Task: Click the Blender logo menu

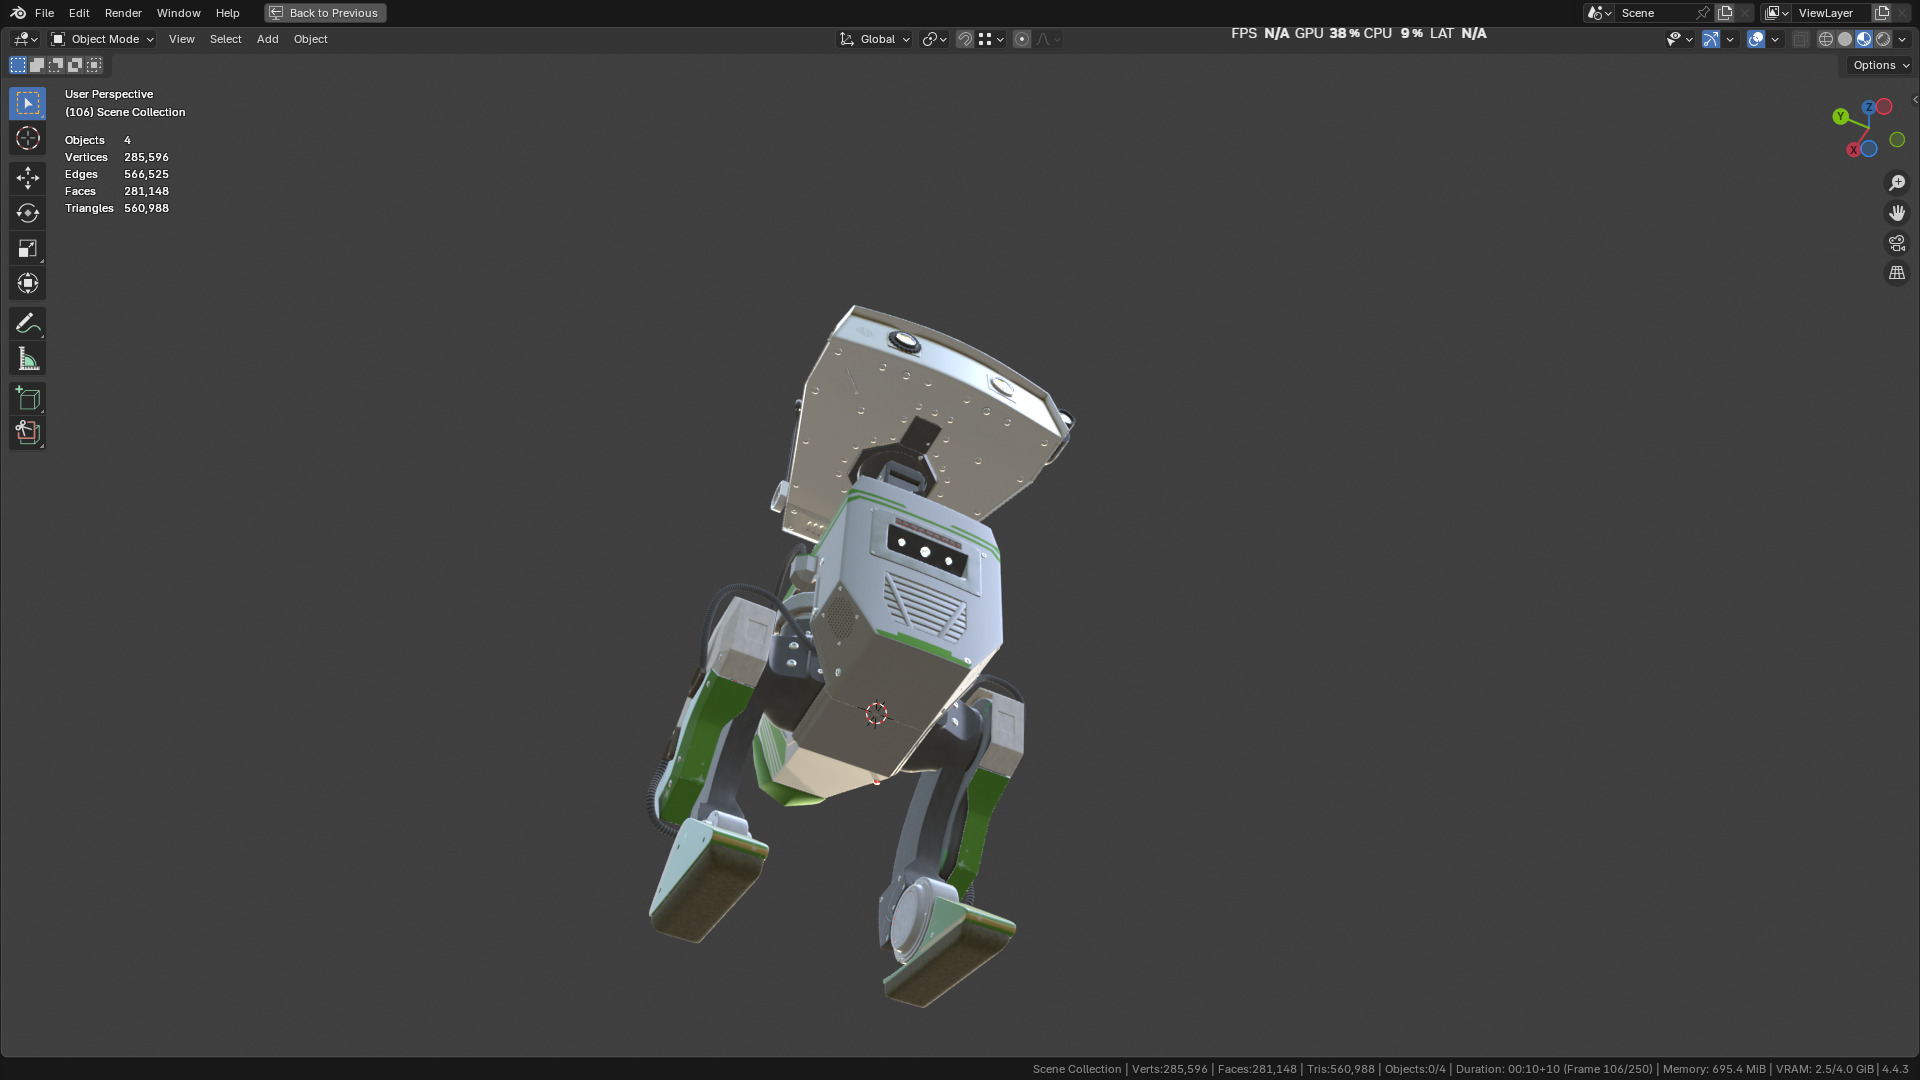Action: [x=18, y=13]
